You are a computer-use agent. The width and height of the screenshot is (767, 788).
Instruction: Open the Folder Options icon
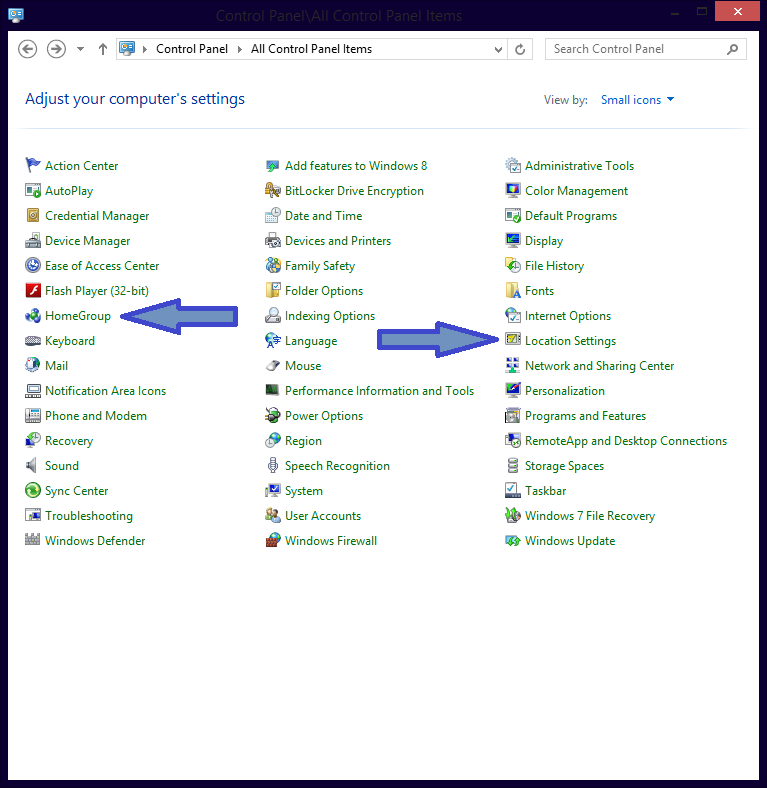coord(272,290)
